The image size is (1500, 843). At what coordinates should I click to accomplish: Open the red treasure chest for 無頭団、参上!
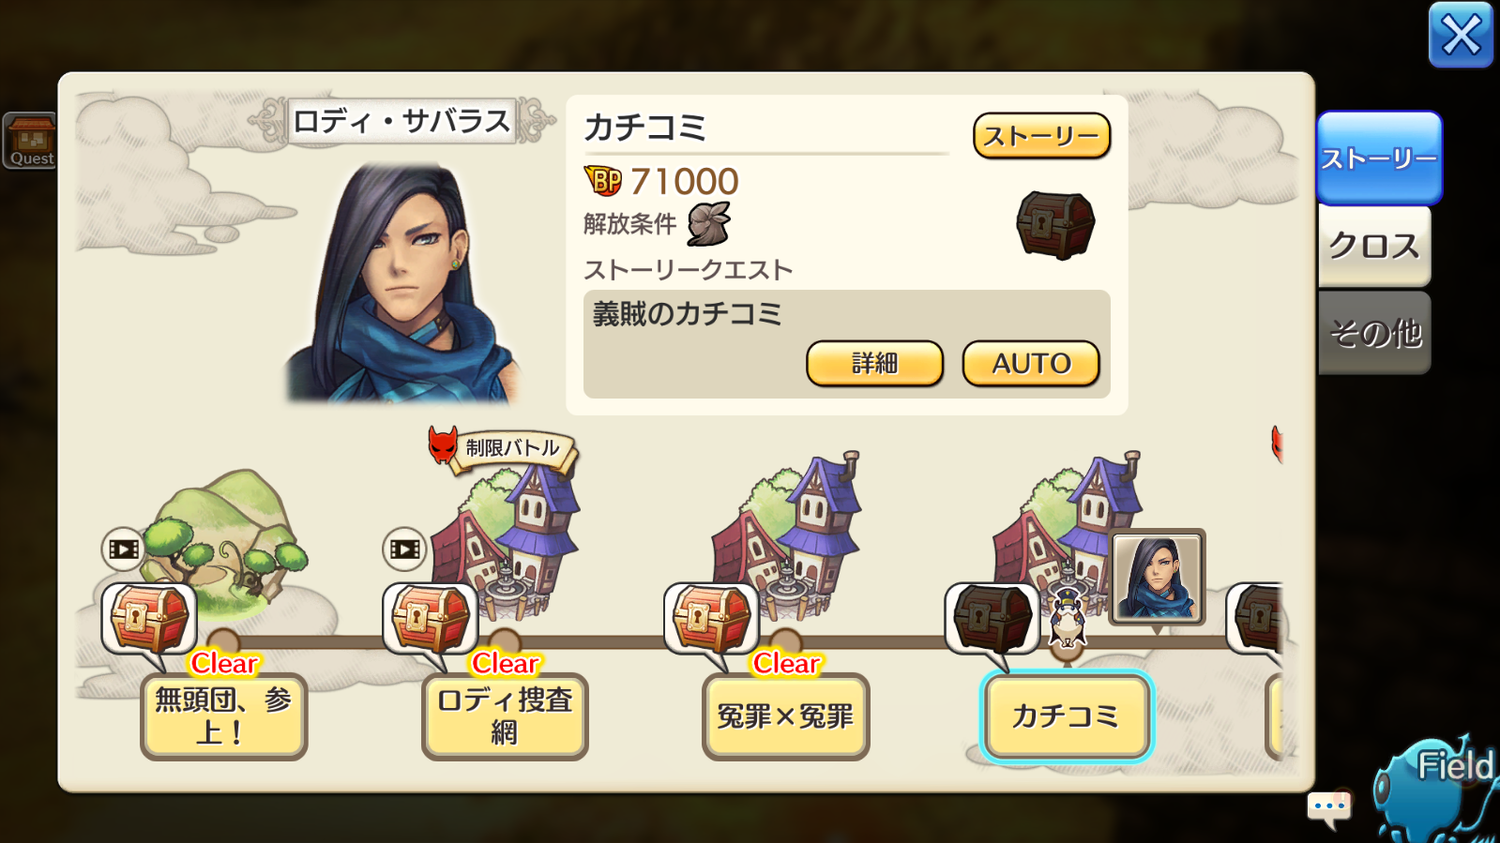tap(149, 620)
